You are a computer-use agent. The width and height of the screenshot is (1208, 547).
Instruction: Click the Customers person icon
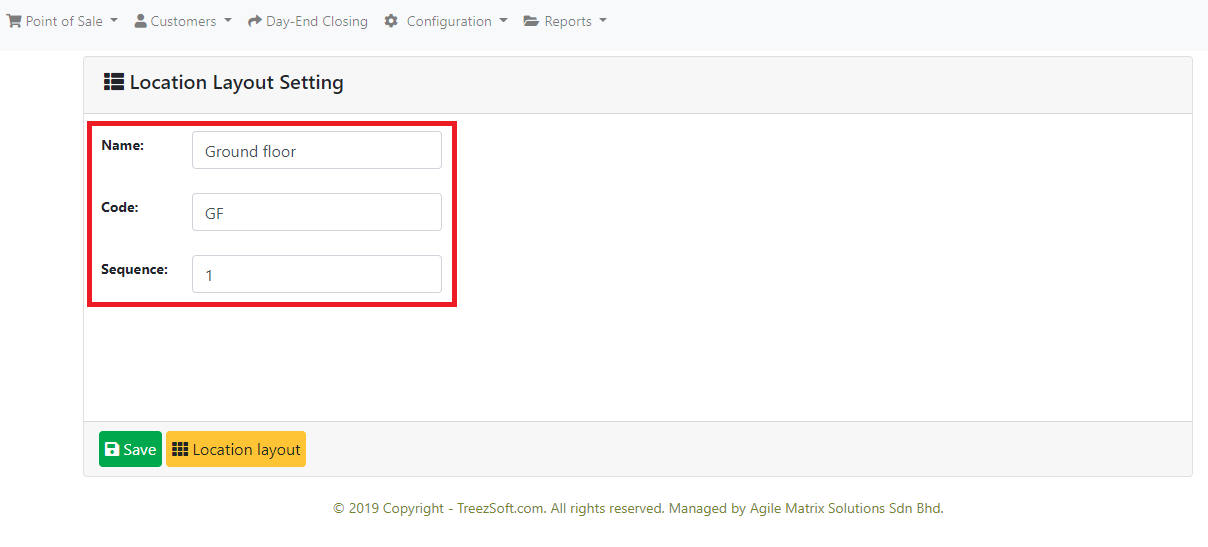[140, 21]
